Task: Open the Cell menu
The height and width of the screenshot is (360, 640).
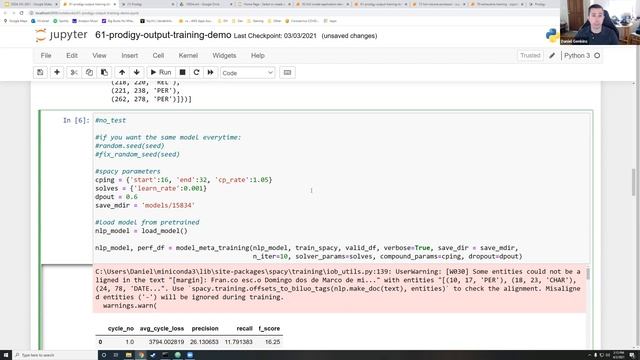Action: pyautogui.click(x=158, y=56)
